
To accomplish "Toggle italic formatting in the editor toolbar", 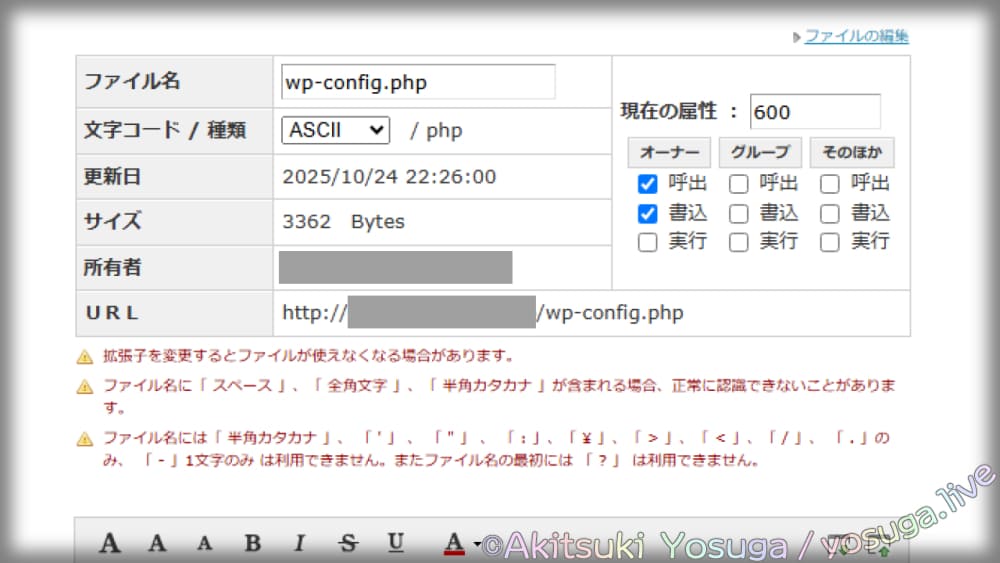I will click(299, 543).
